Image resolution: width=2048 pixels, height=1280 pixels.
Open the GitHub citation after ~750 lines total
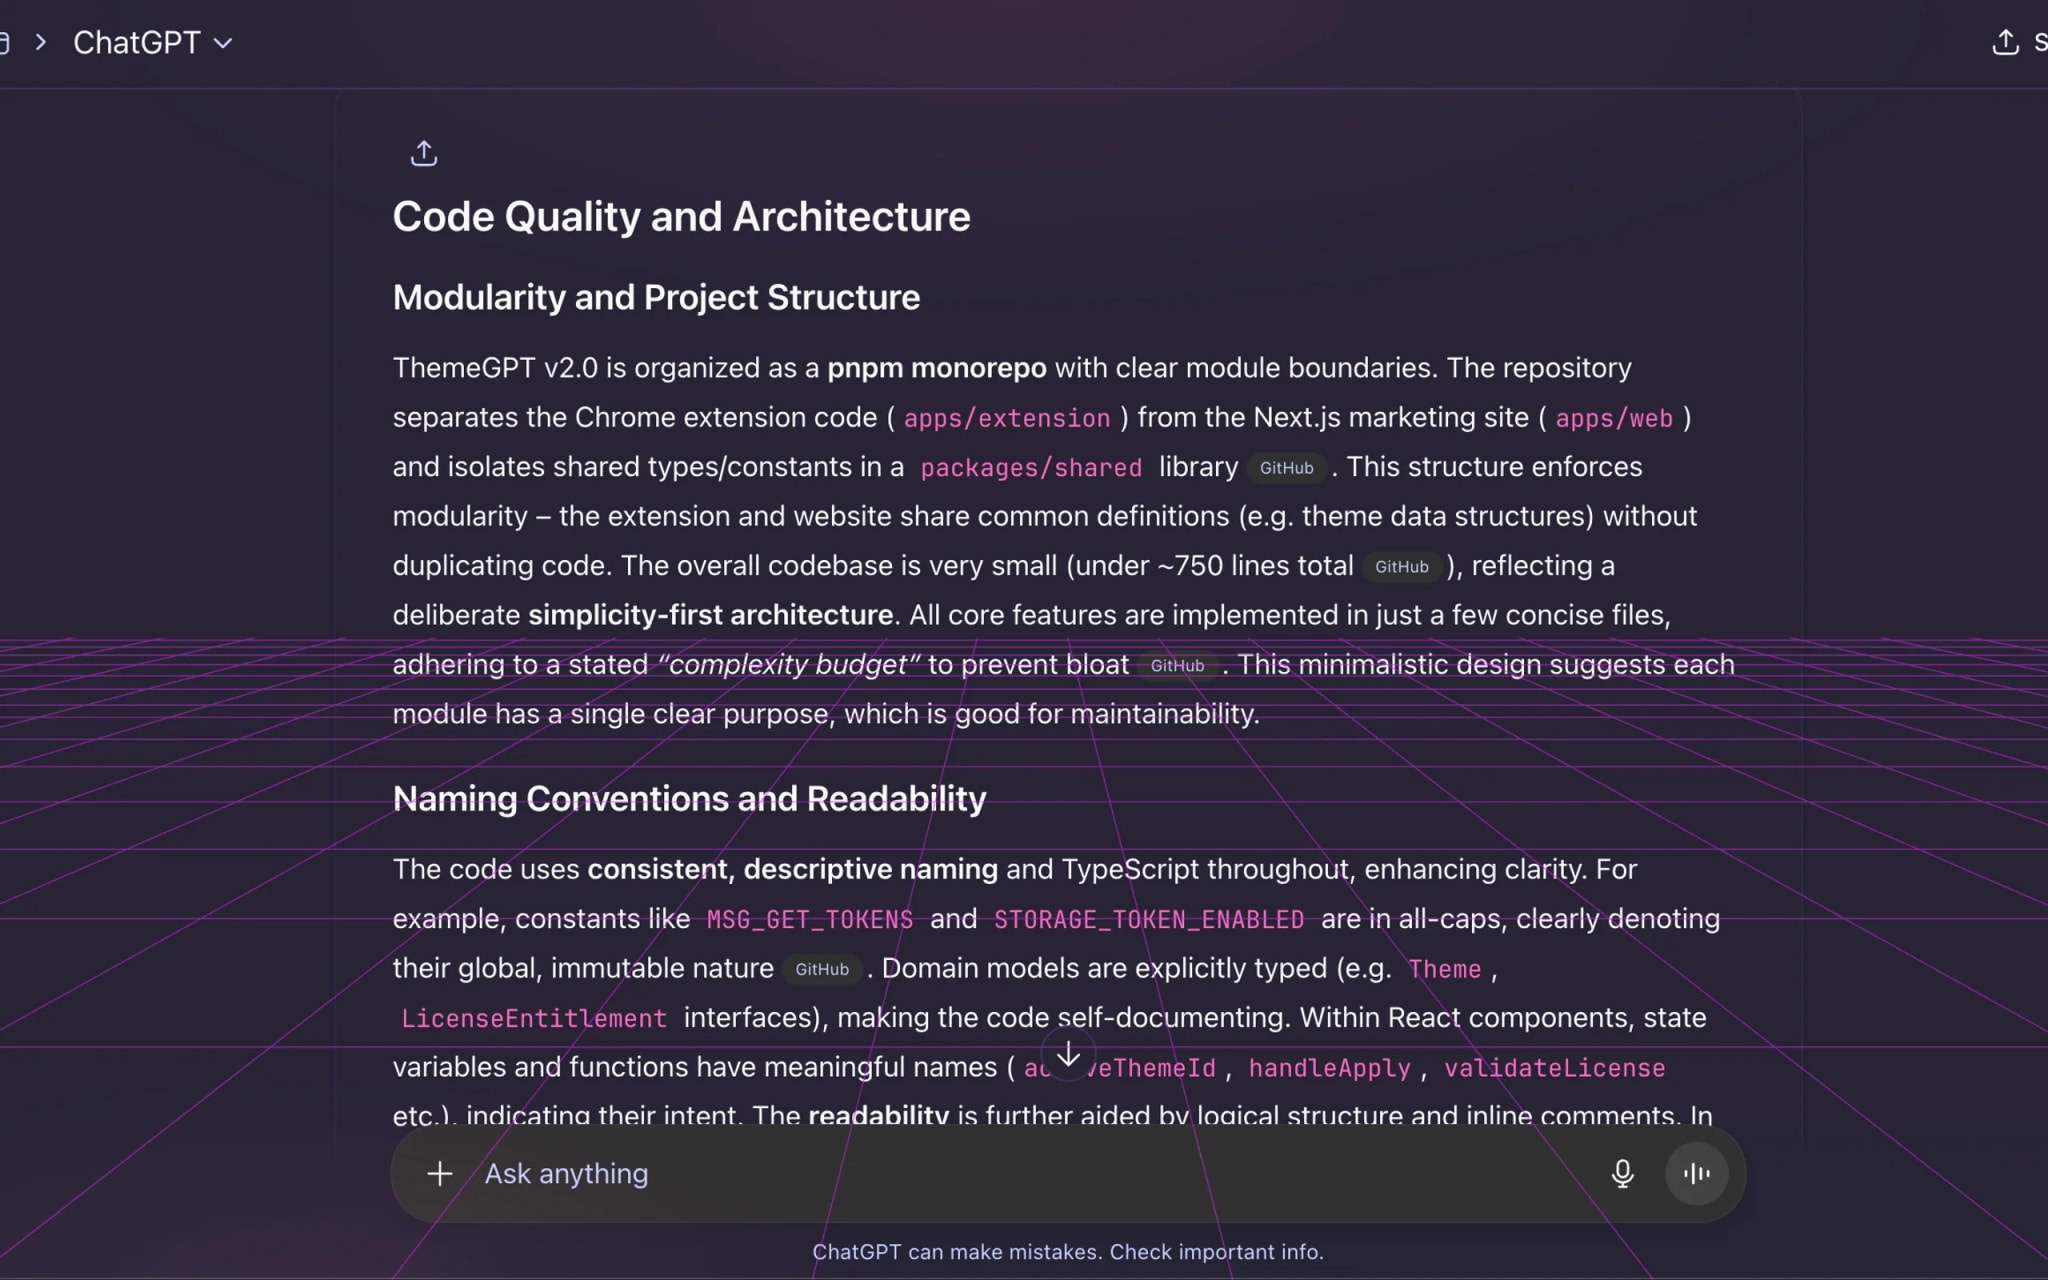1402,567
